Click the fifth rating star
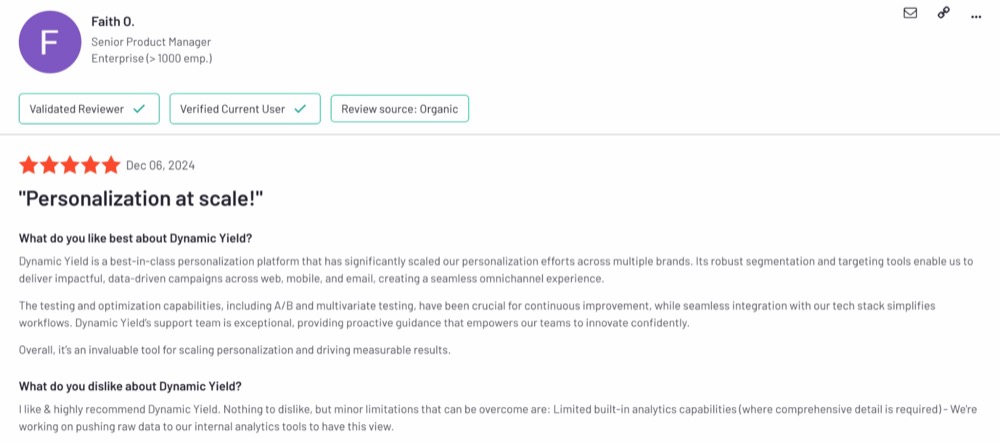The height and width of the screenshot is (444, 1000). (x=111, y=165)
